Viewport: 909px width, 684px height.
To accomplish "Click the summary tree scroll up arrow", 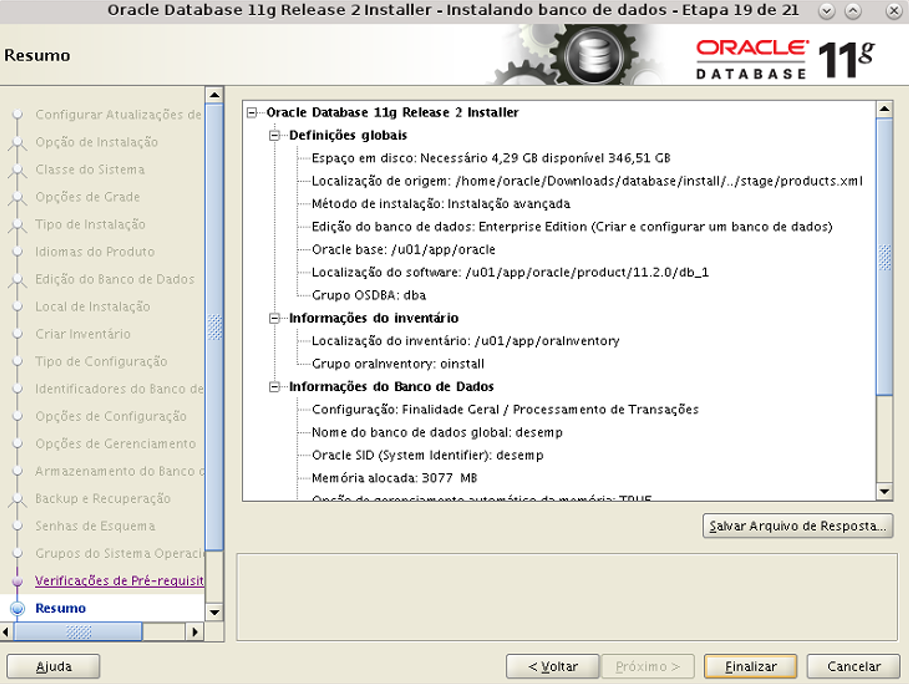I will 884,108.
